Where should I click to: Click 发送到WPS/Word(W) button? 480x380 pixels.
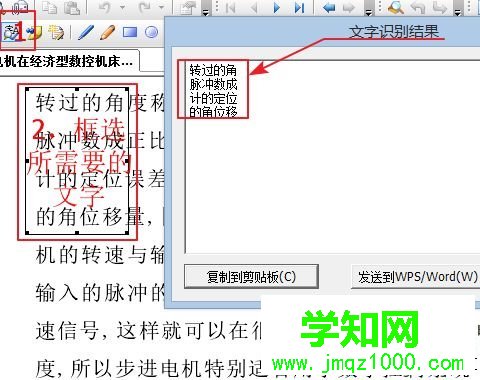[416, 277]
